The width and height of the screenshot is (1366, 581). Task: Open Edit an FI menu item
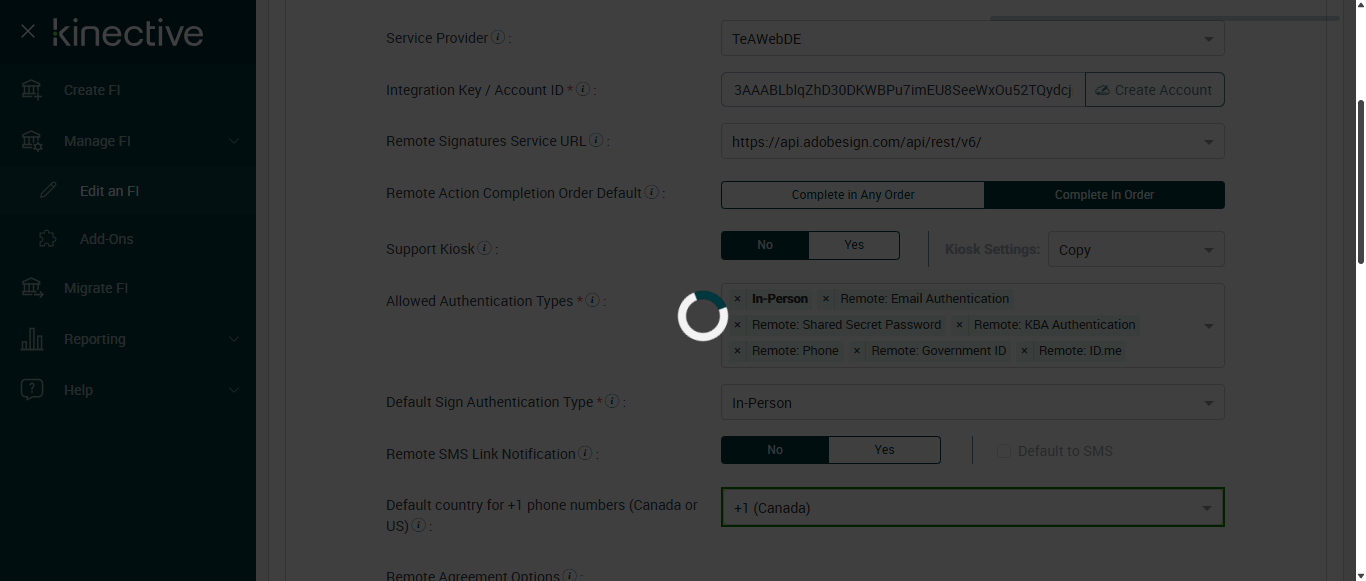tap(109, 191)
